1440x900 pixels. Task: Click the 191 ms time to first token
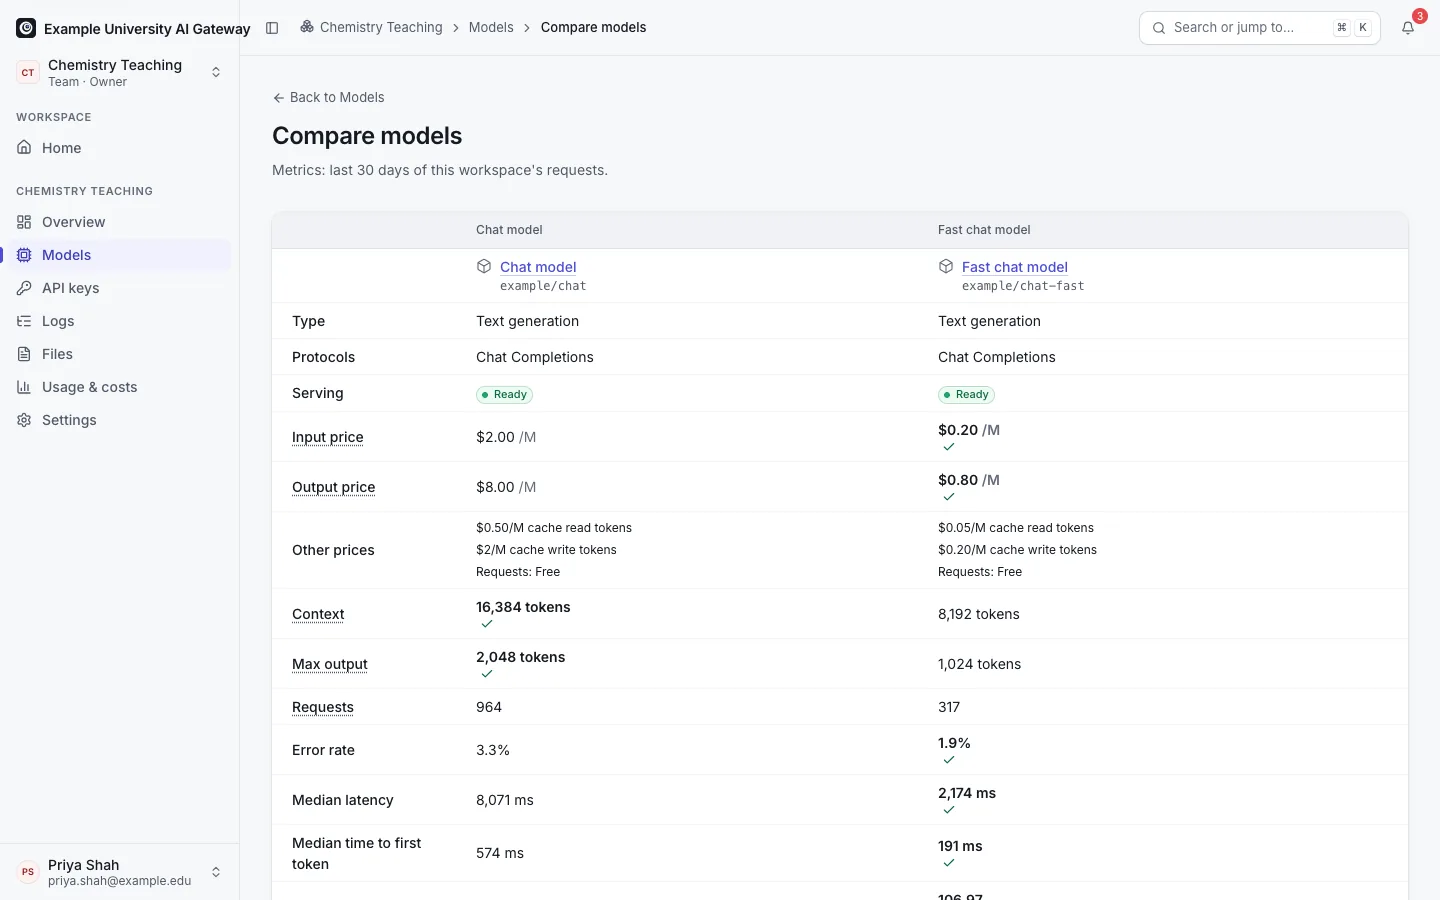tap(960, 846)
